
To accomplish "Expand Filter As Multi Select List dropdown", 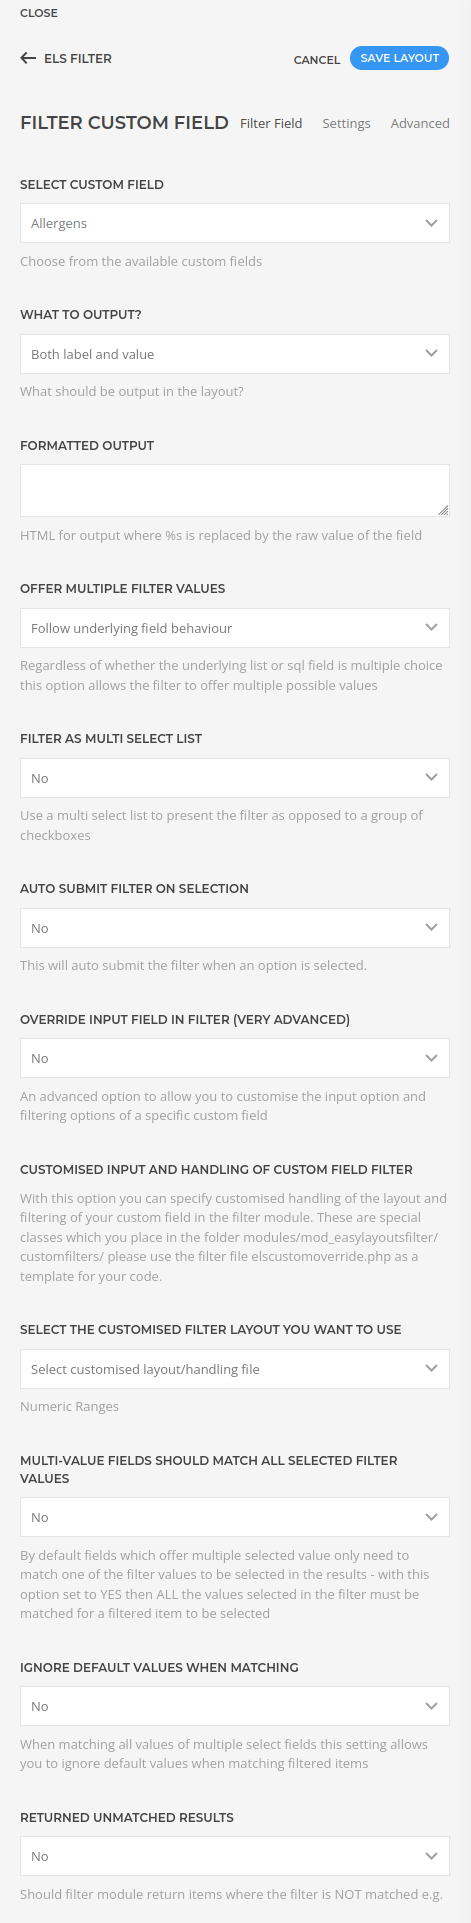I will [x=235, y=778].
